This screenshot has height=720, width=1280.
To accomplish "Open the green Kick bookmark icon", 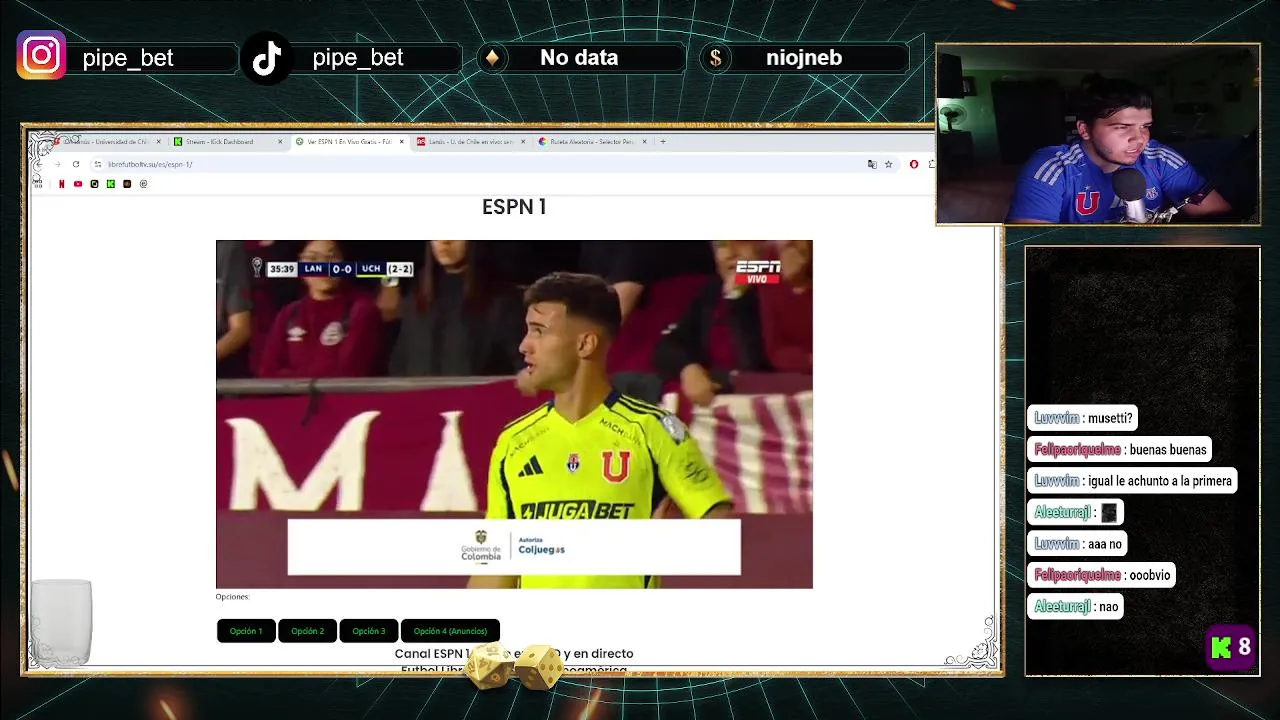I will click(x=111, y=184).
